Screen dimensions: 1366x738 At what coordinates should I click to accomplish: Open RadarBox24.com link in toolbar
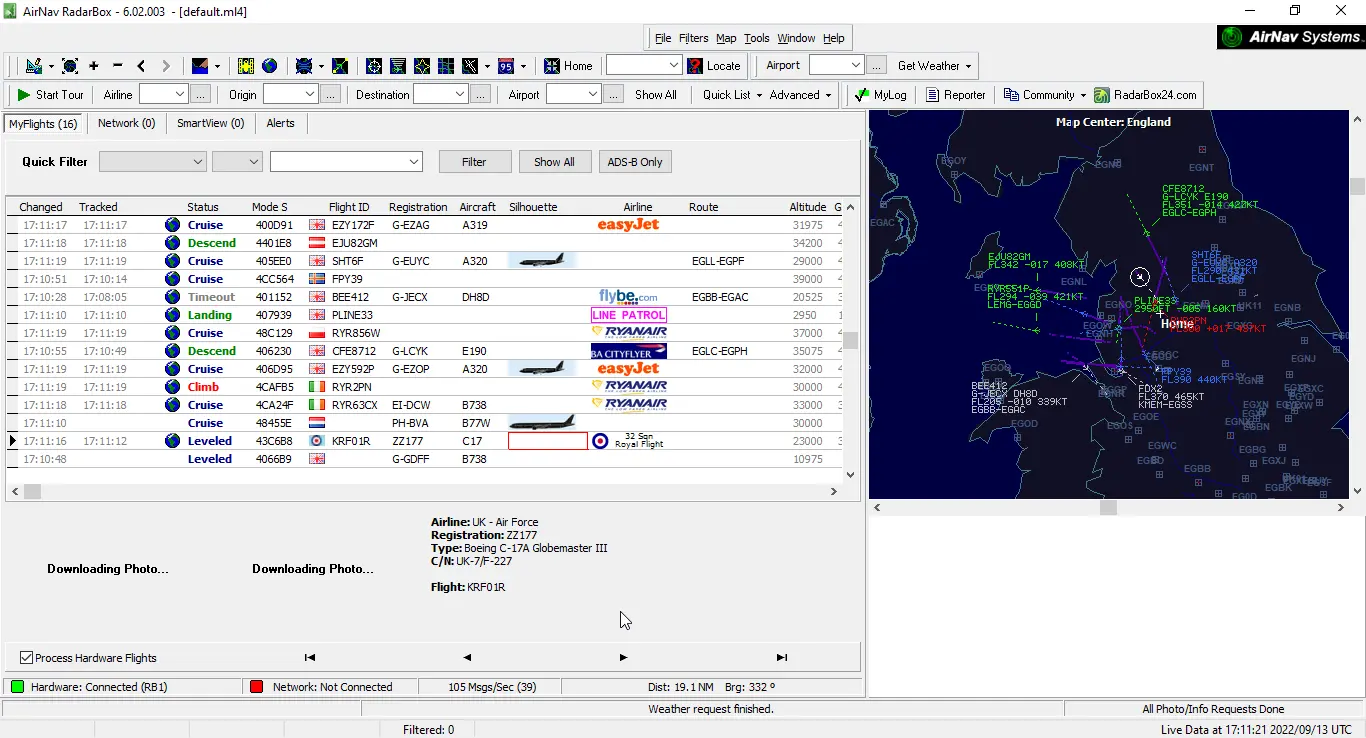pos(1145,95)
